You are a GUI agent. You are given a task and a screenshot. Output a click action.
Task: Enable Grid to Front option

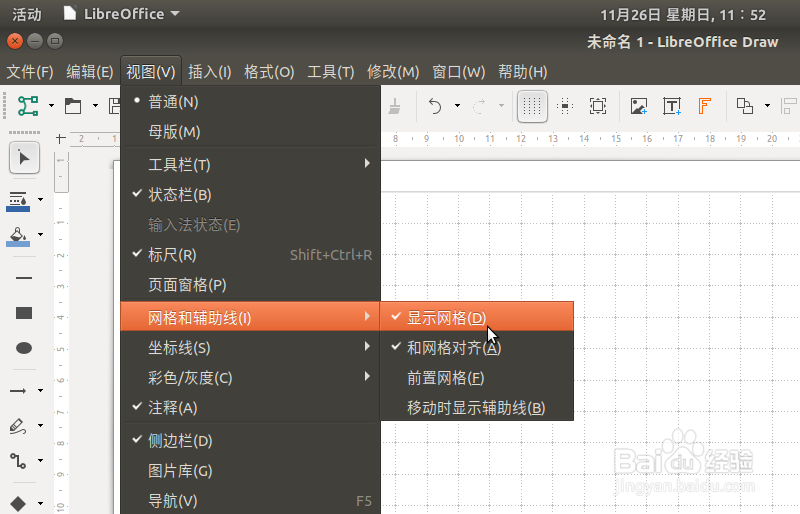tap(477, 378)
